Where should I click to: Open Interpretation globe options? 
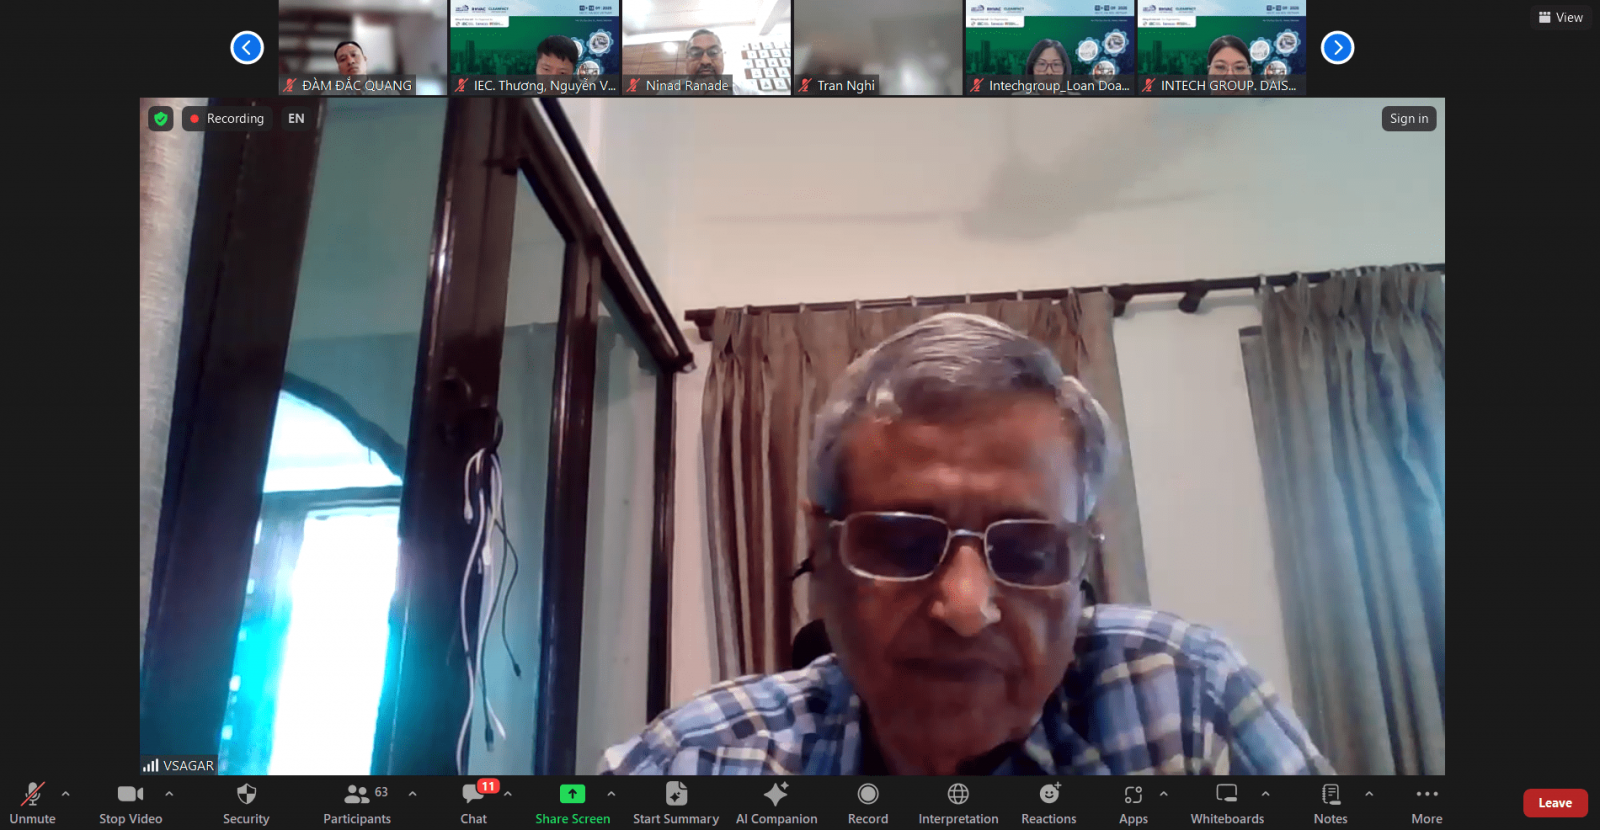click(958, 803)
